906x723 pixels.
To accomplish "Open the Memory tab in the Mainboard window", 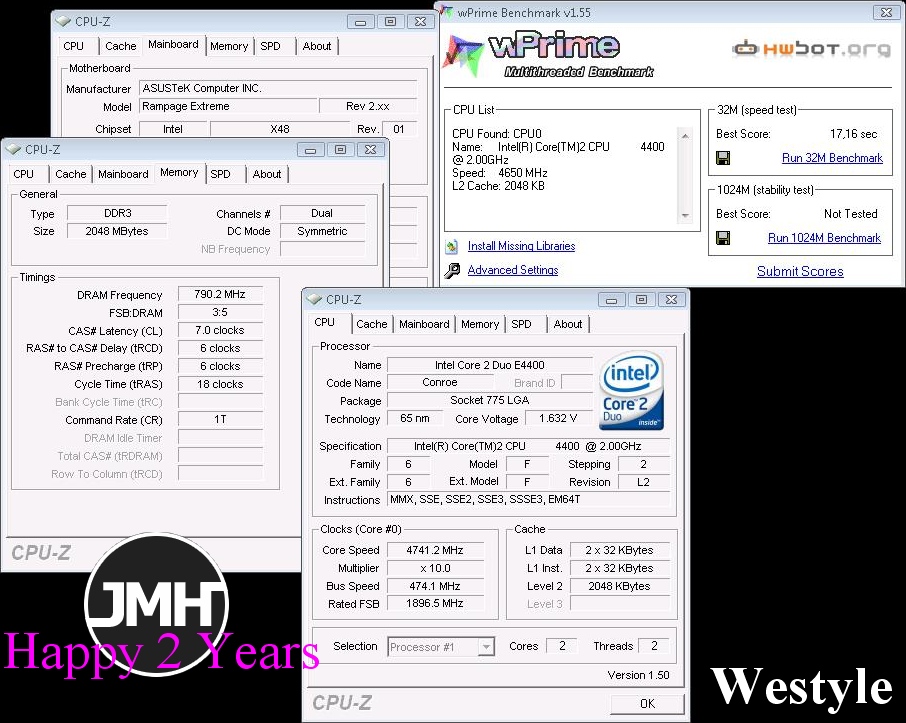I will (x=229, y=46).
